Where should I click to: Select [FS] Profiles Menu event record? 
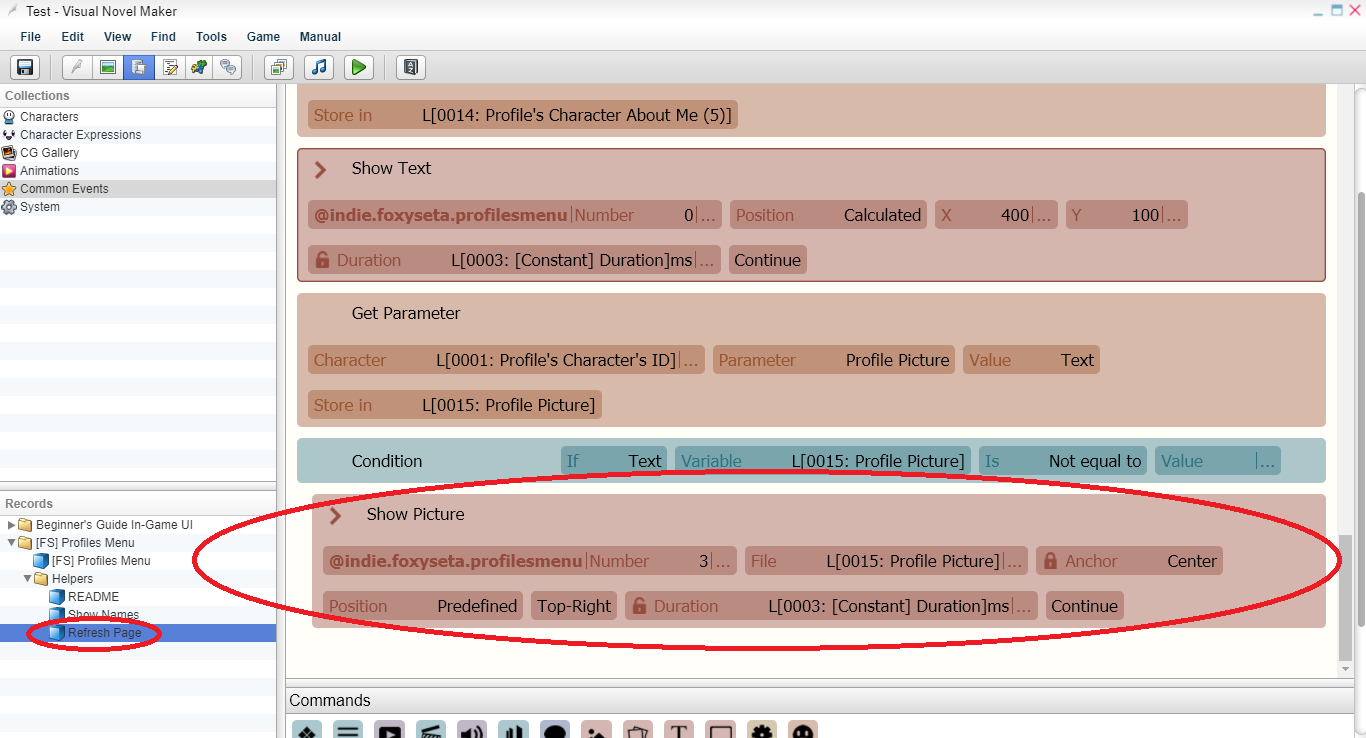(100, 561)
